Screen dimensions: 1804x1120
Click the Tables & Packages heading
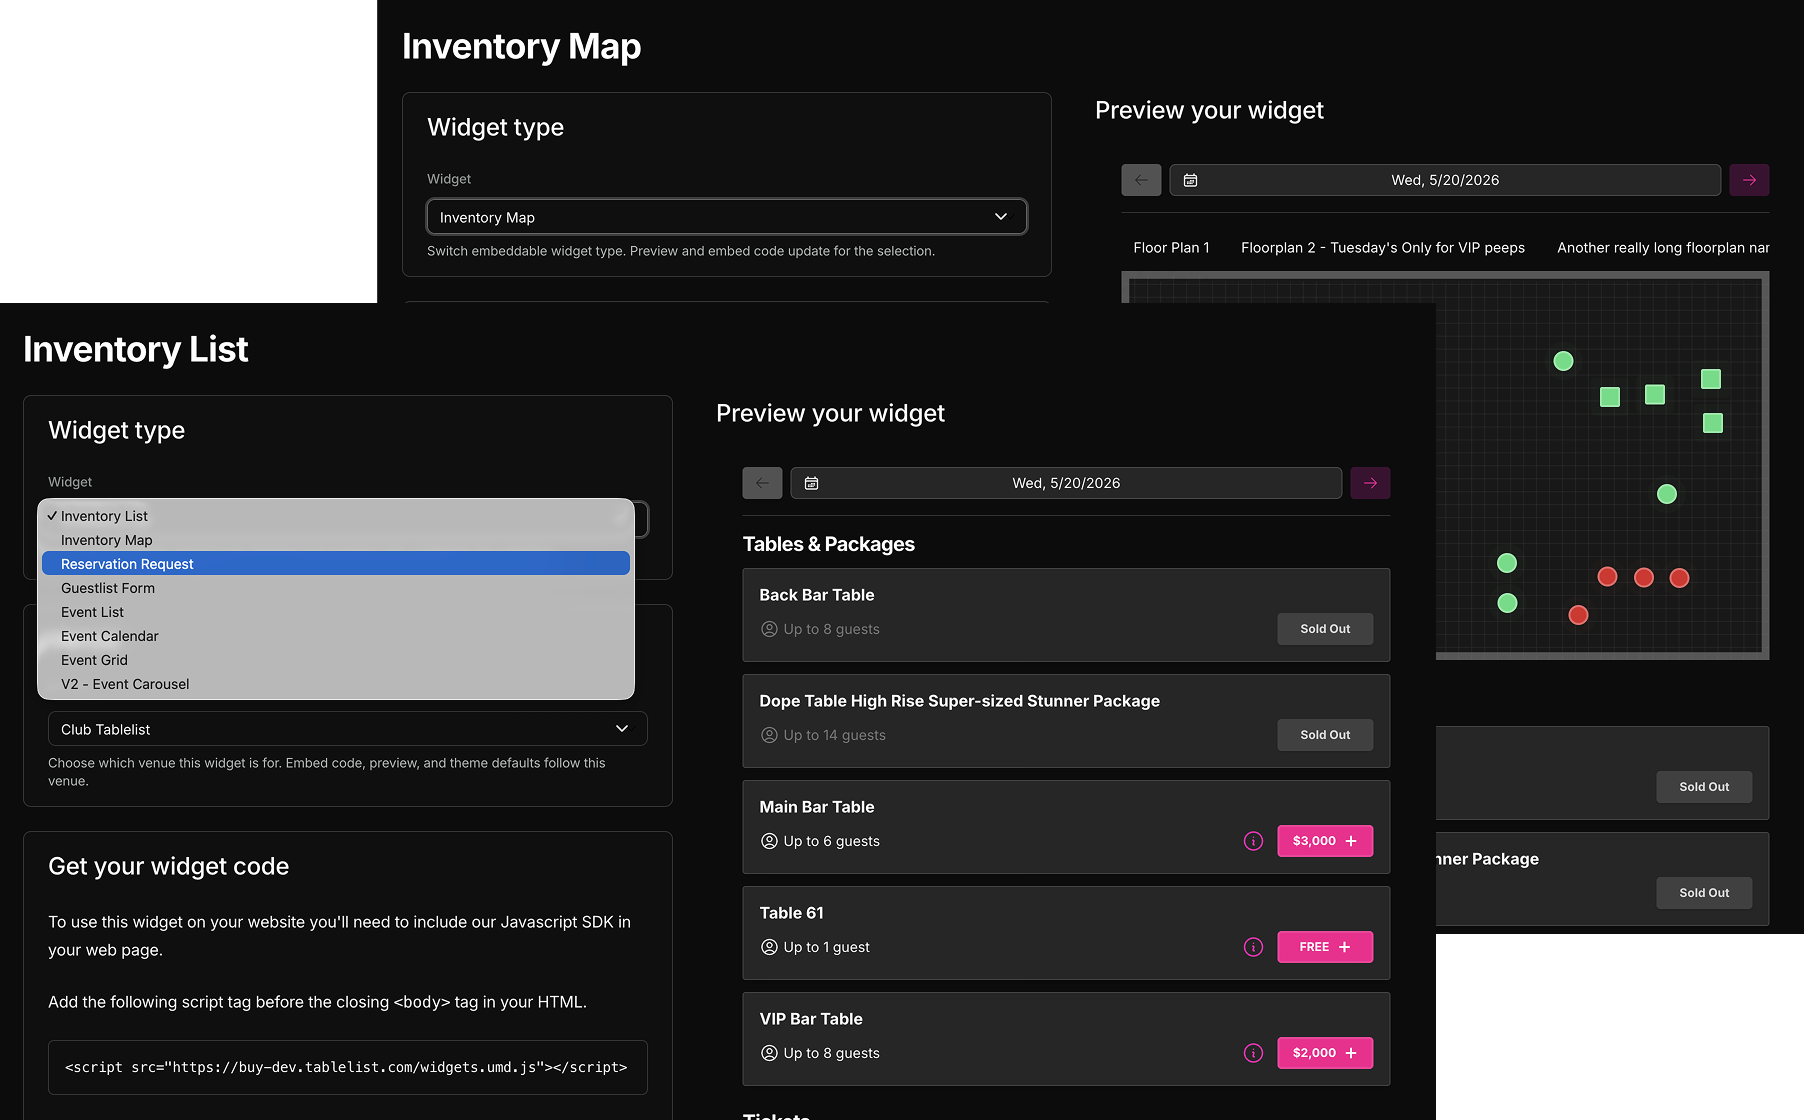point(829,544)
